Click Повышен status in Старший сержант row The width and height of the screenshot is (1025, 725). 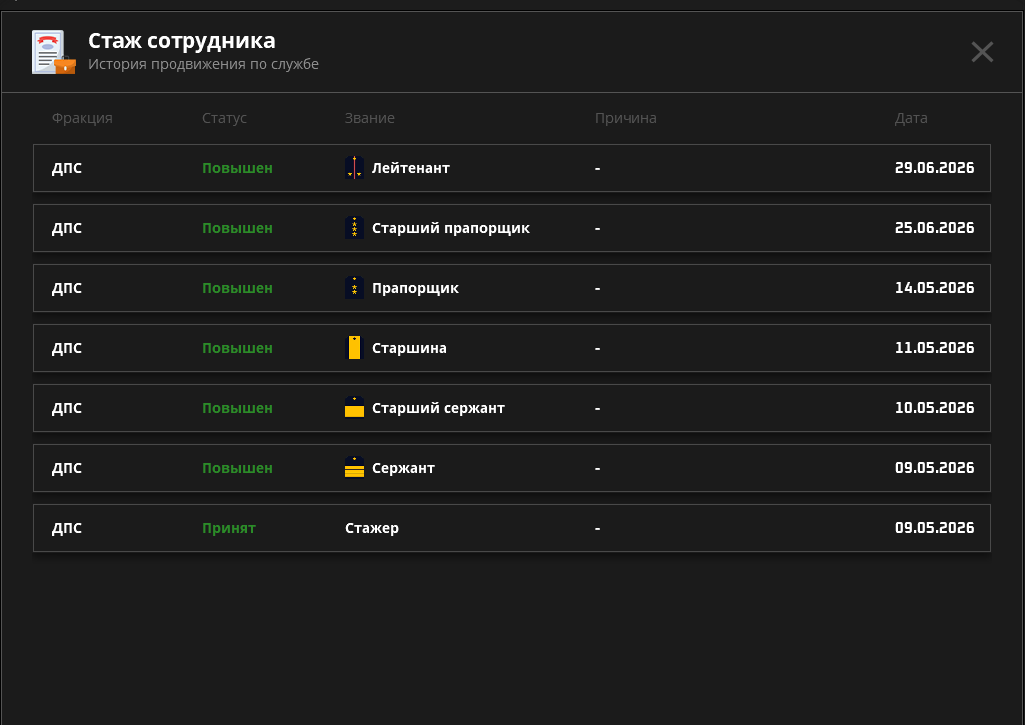[237, 408]
